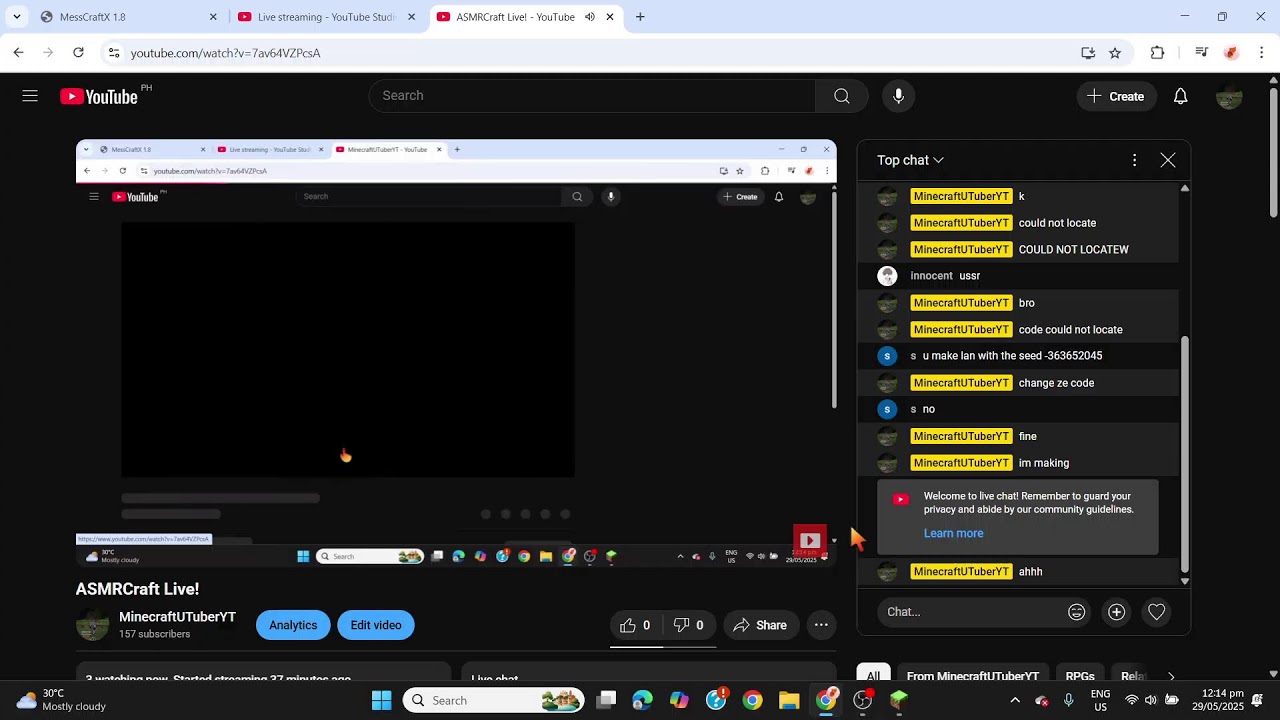This screenshot has width=1280, height=720.
Task: Toggle the microphone tray icon
Action: pos(1069,700)
